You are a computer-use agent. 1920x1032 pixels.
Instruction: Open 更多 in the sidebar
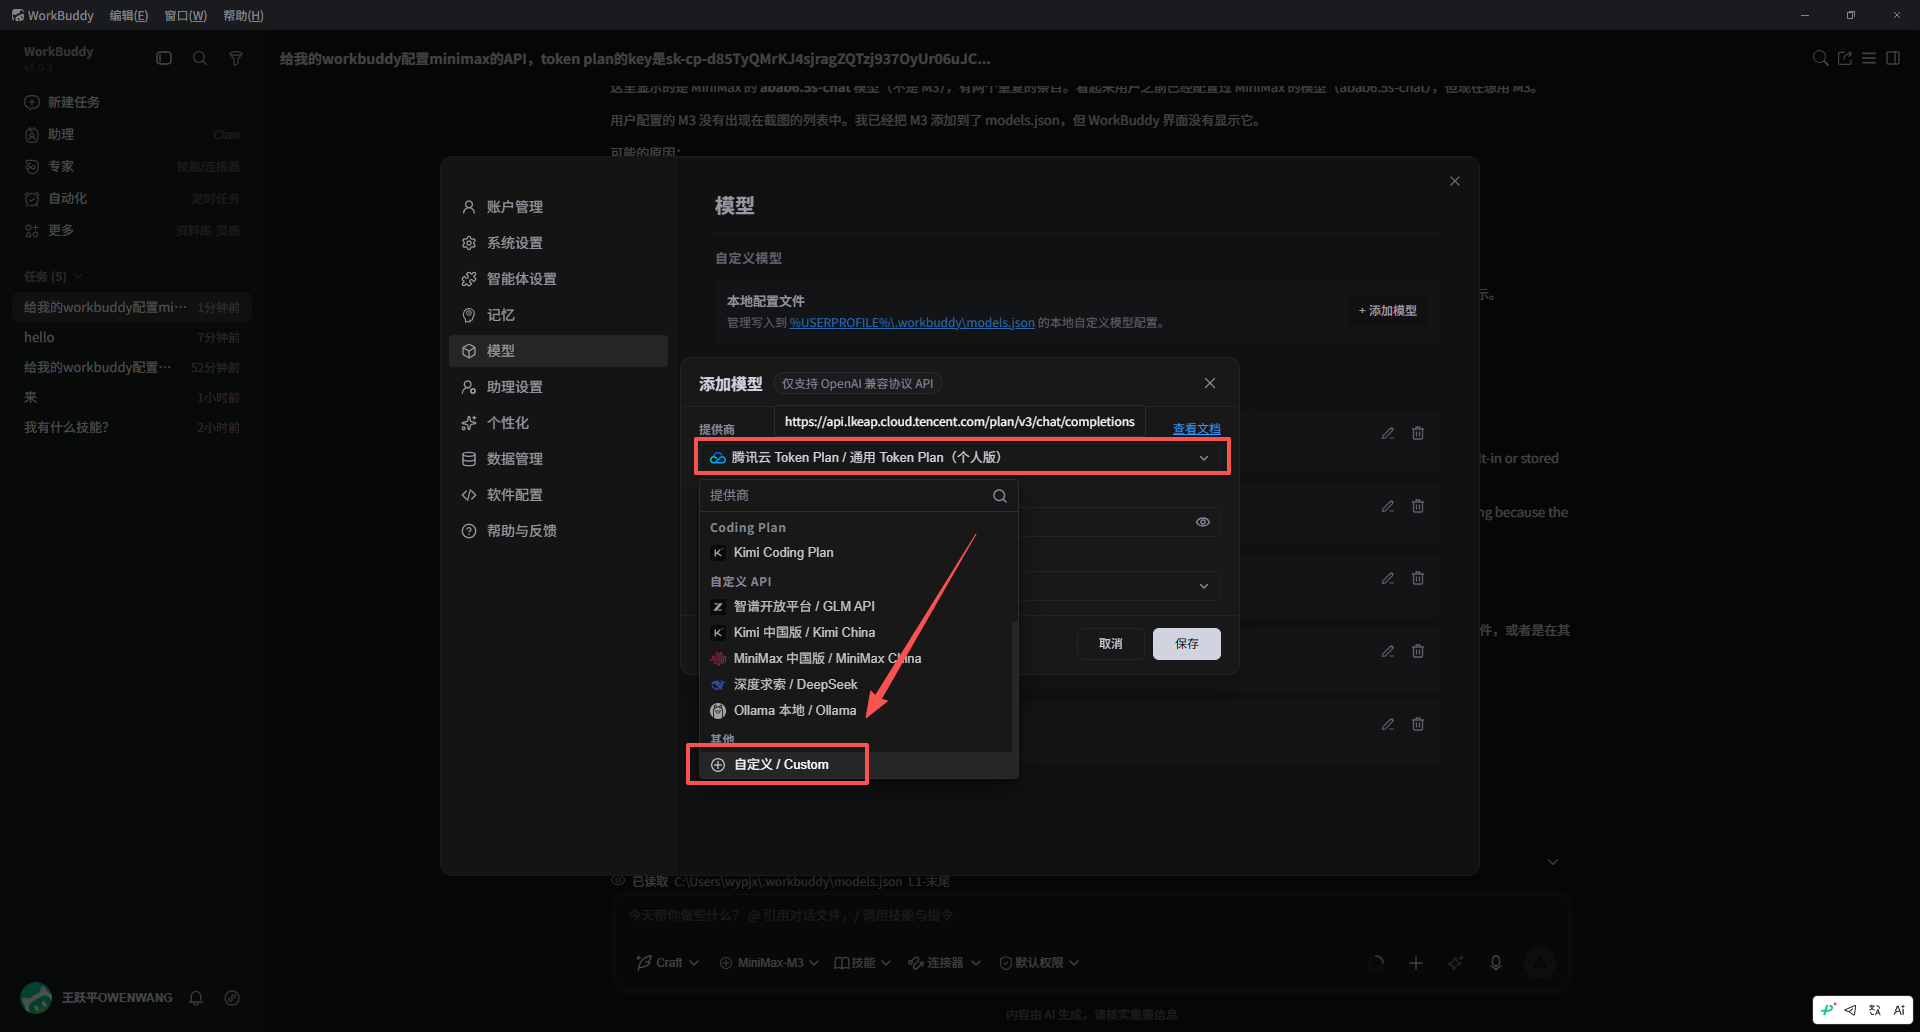click(x=132, y=230)
